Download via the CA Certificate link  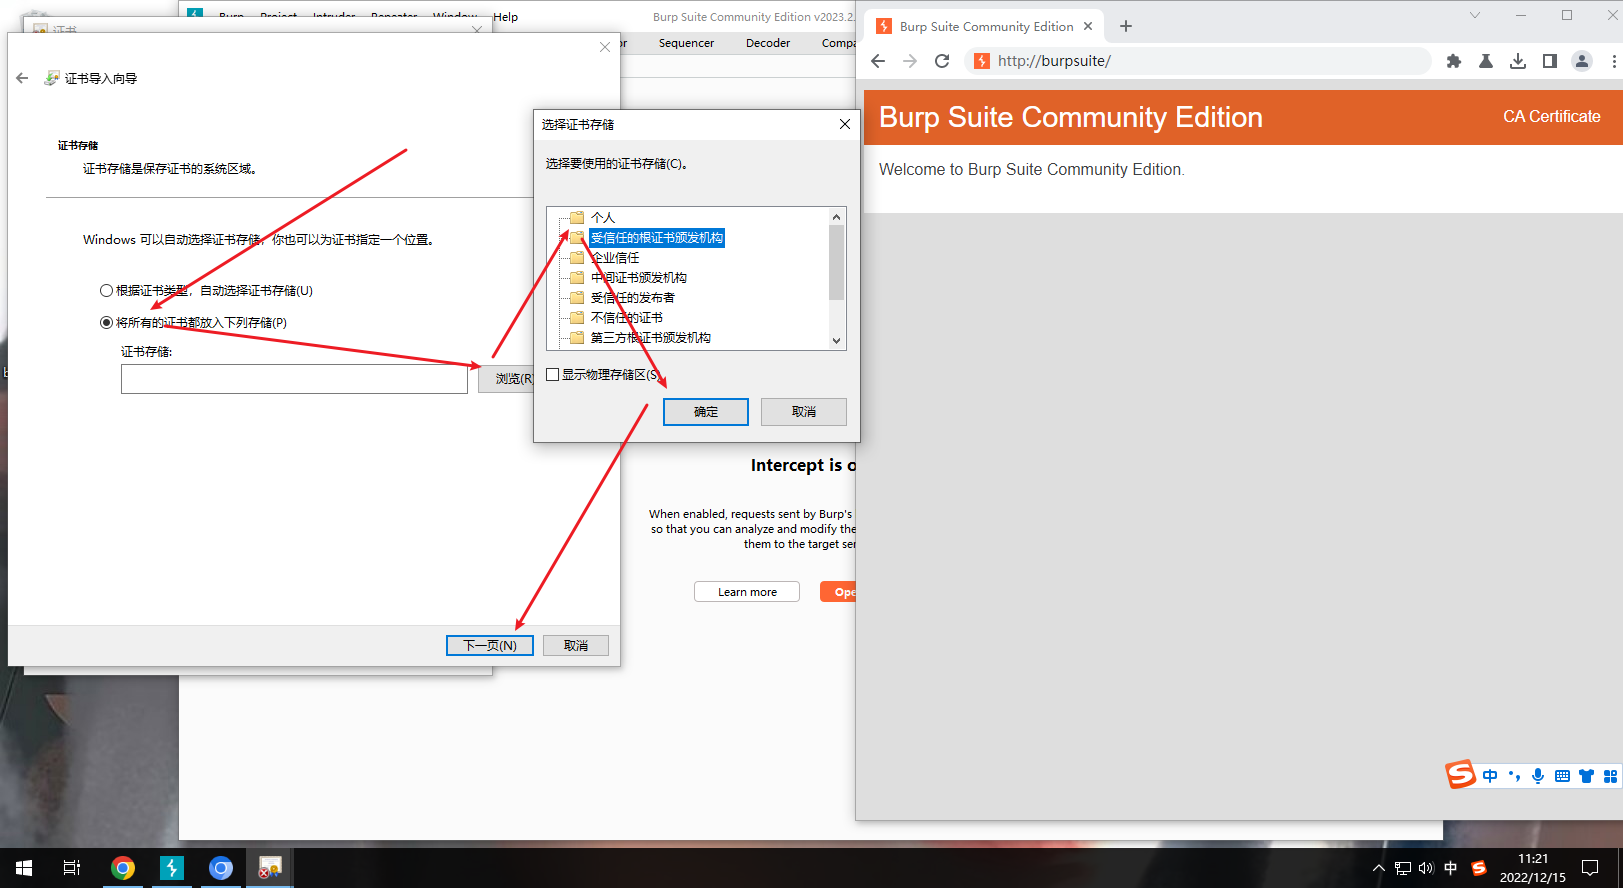[1551, 116]
